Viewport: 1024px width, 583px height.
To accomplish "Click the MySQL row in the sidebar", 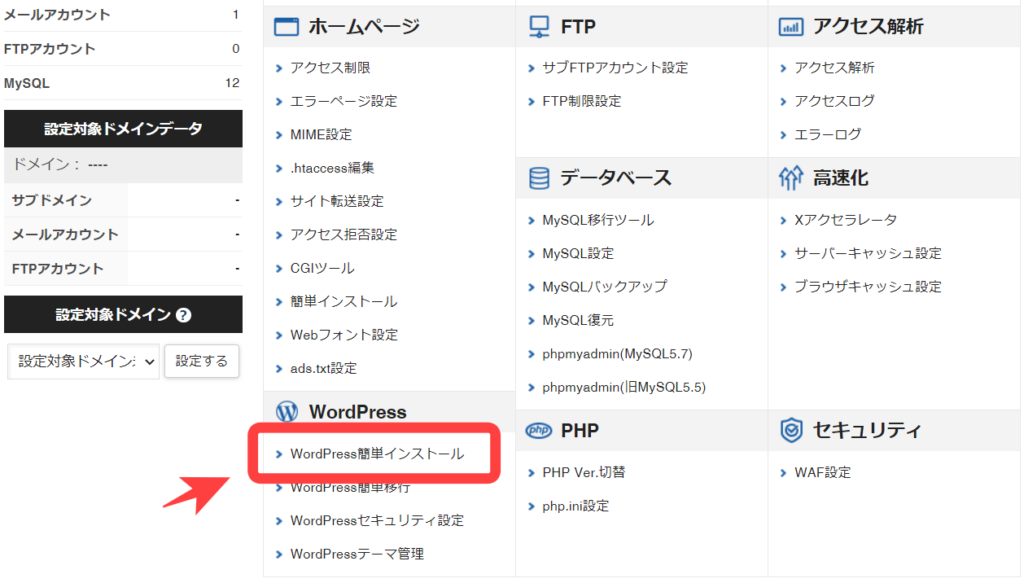I will pyautogui.click(x=123, y=83).
